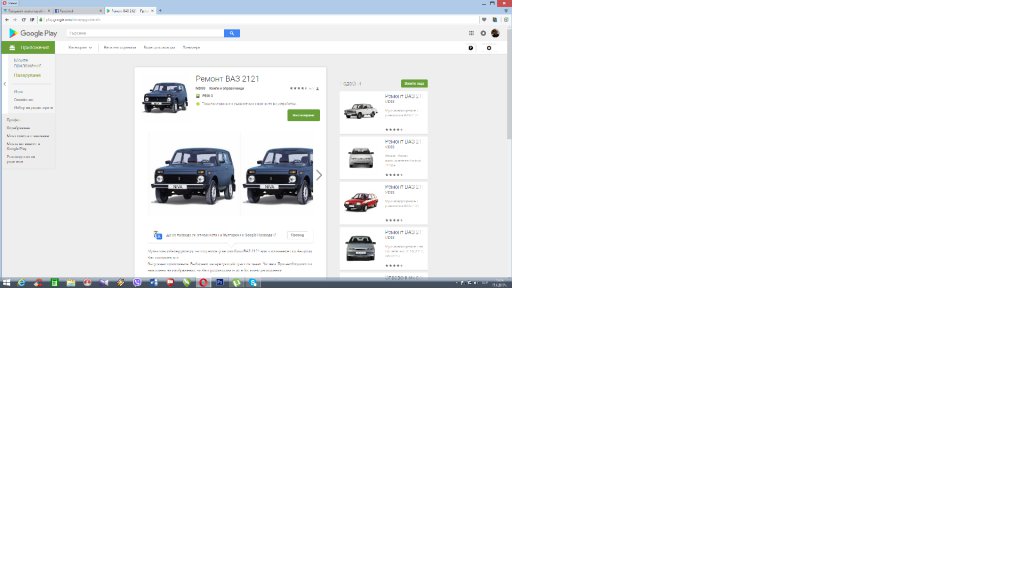Click the category link beside developer name
1024x576 pixels.
226,88
